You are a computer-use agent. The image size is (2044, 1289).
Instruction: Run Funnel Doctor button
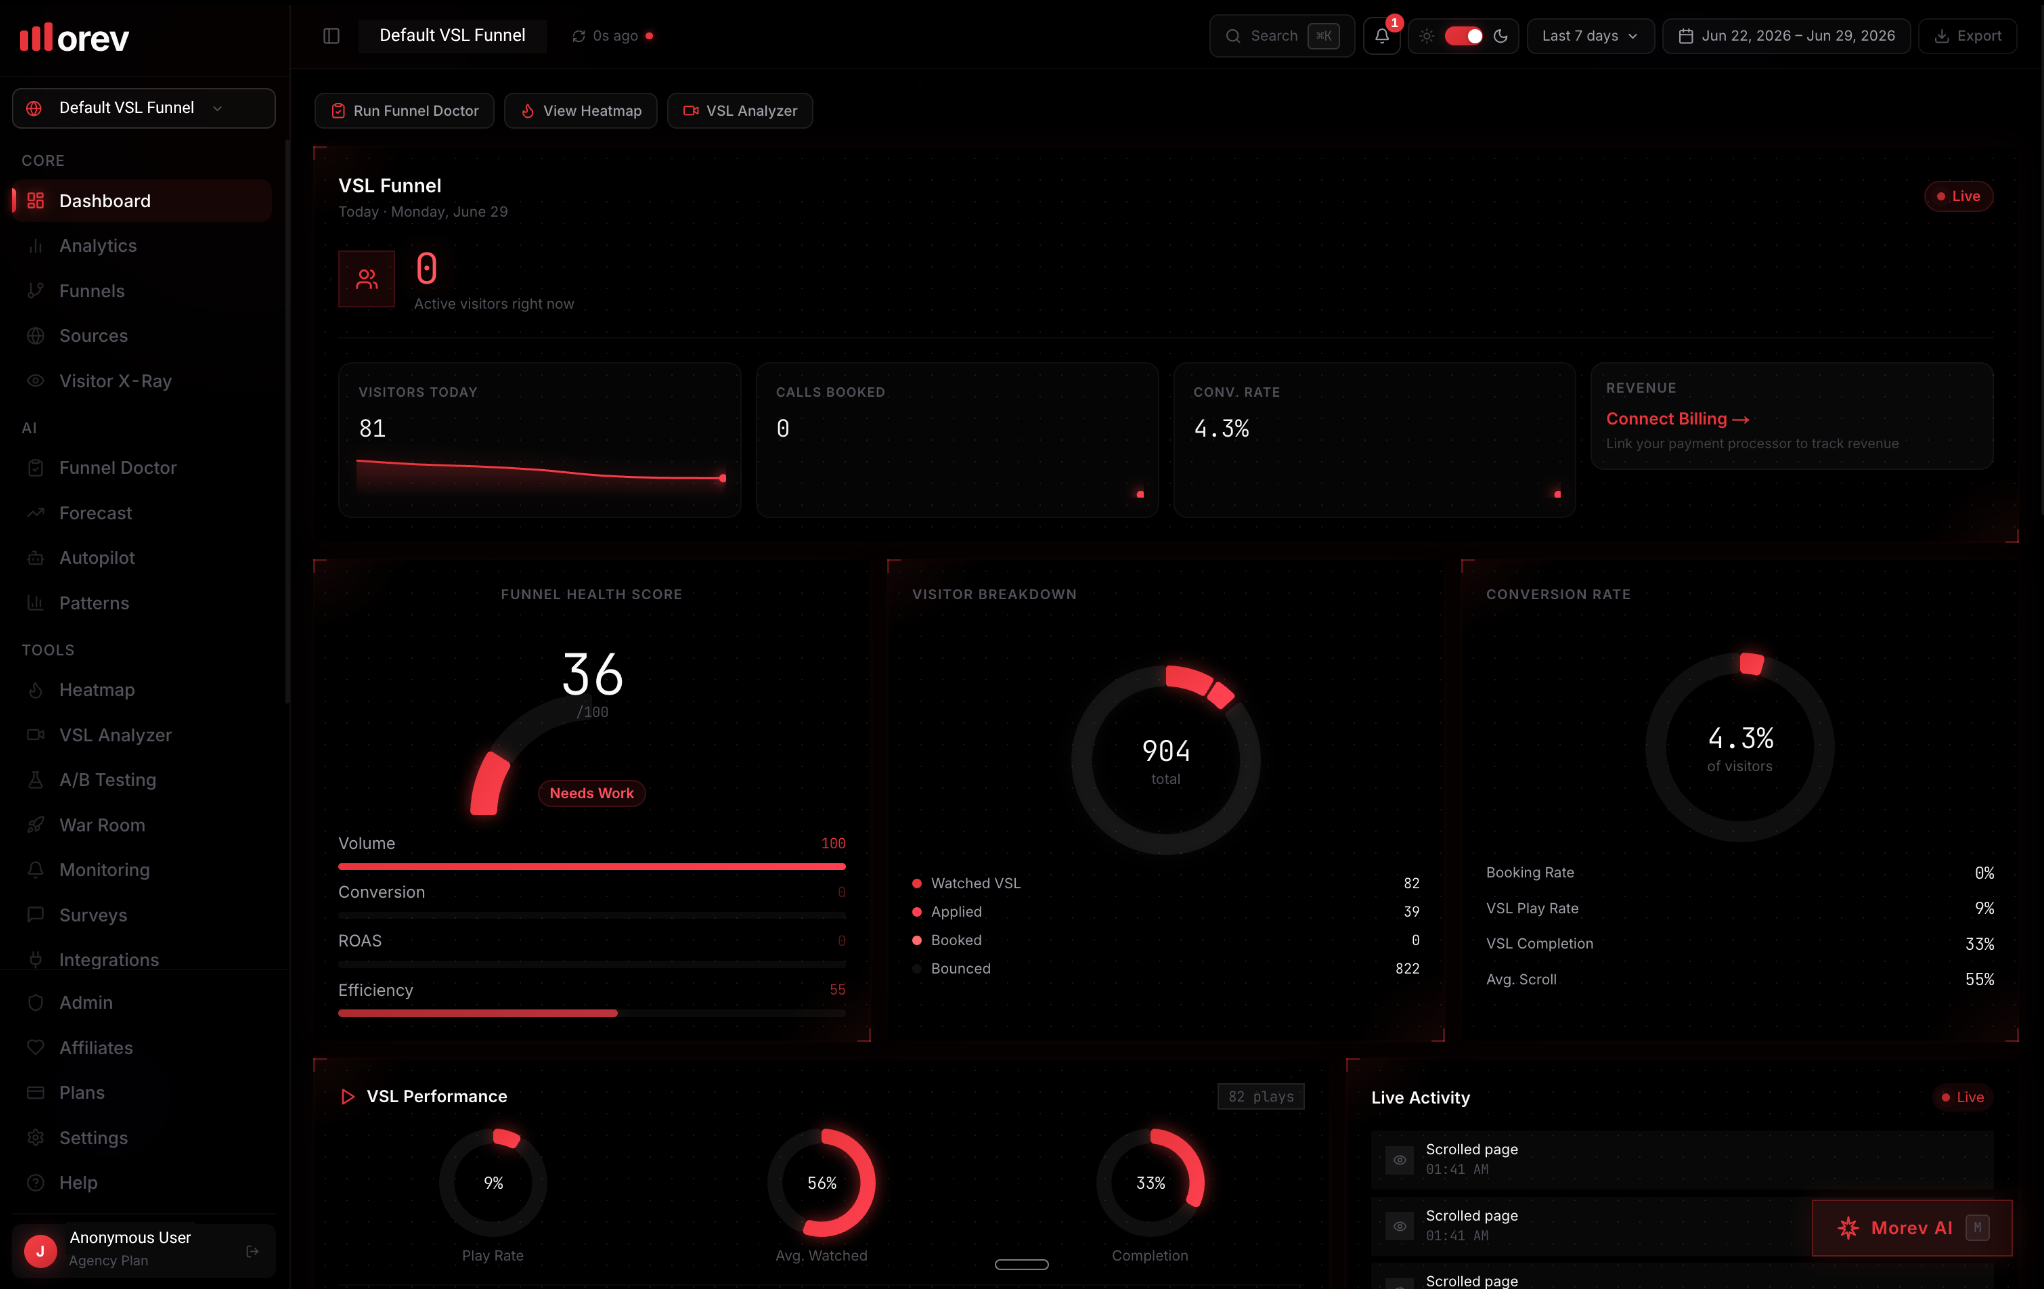click(x=404, y=111)
